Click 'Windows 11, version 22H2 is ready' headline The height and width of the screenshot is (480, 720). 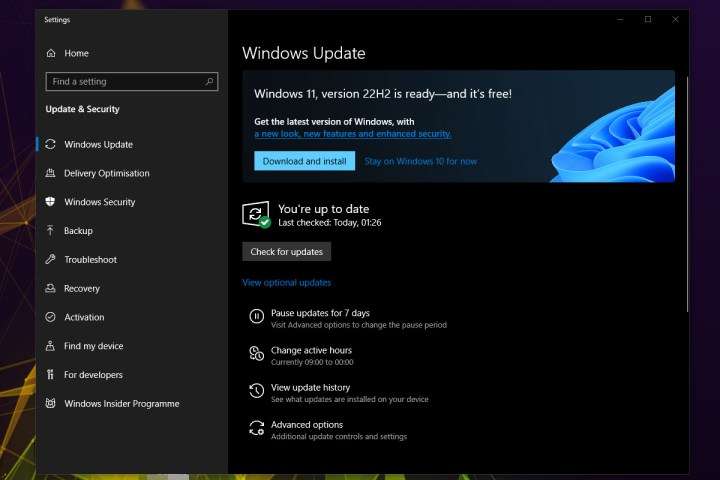(x=382, y=94)
